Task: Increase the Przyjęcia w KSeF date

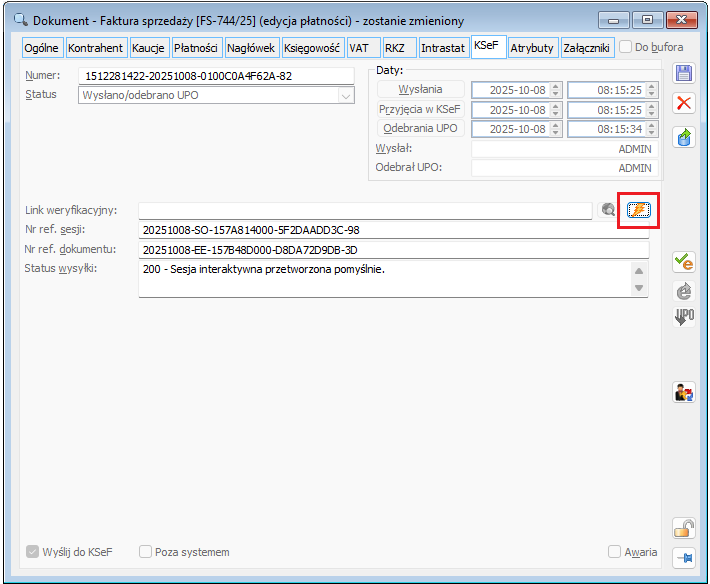Action: click(x=556, y=106)
